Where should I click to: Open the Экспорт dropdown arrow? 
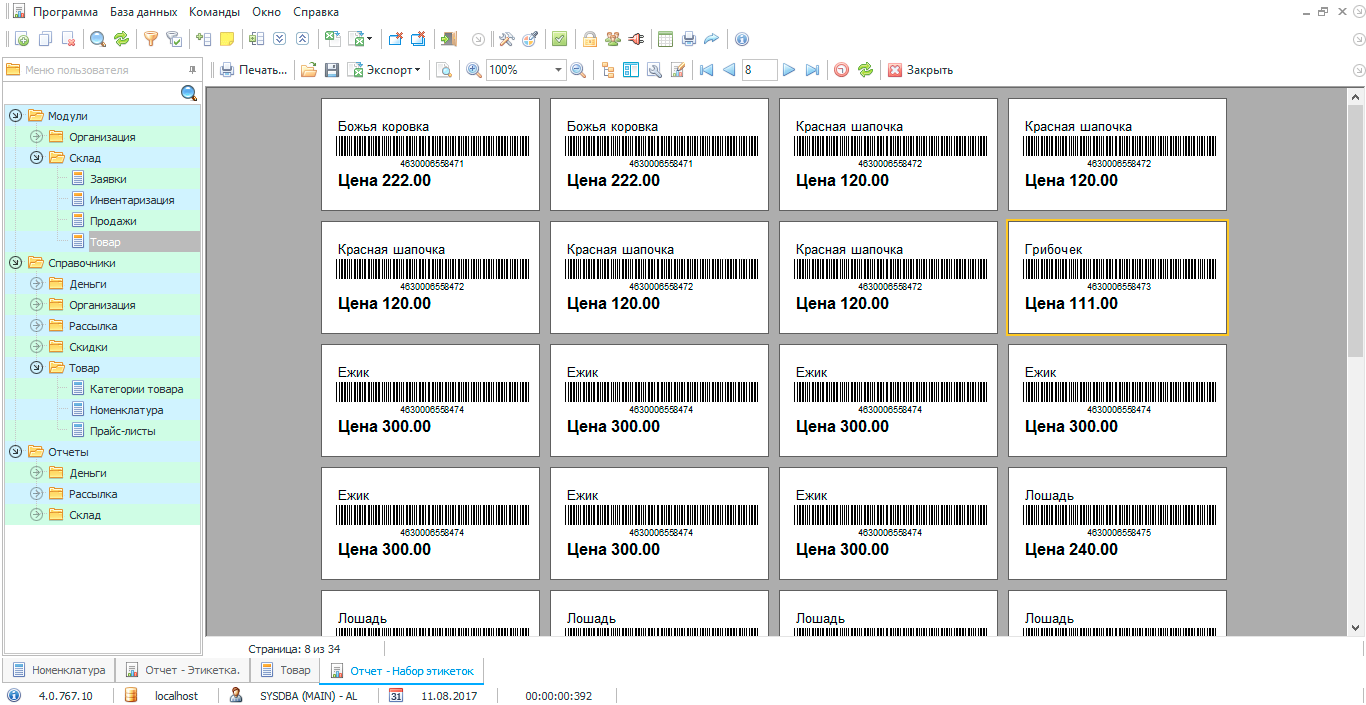pyautogui.click(x=417, y=70)
